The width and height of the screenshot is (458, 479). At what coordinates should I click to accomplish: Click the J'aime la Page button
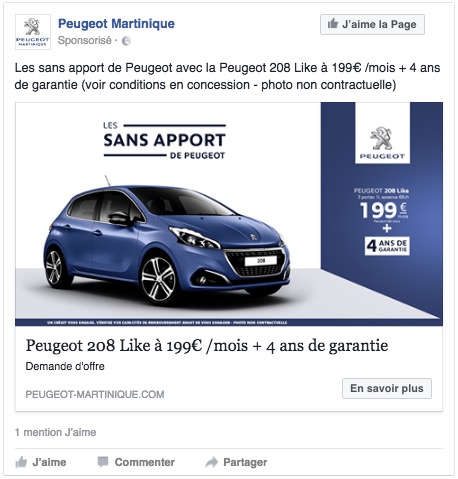point(372,24)
